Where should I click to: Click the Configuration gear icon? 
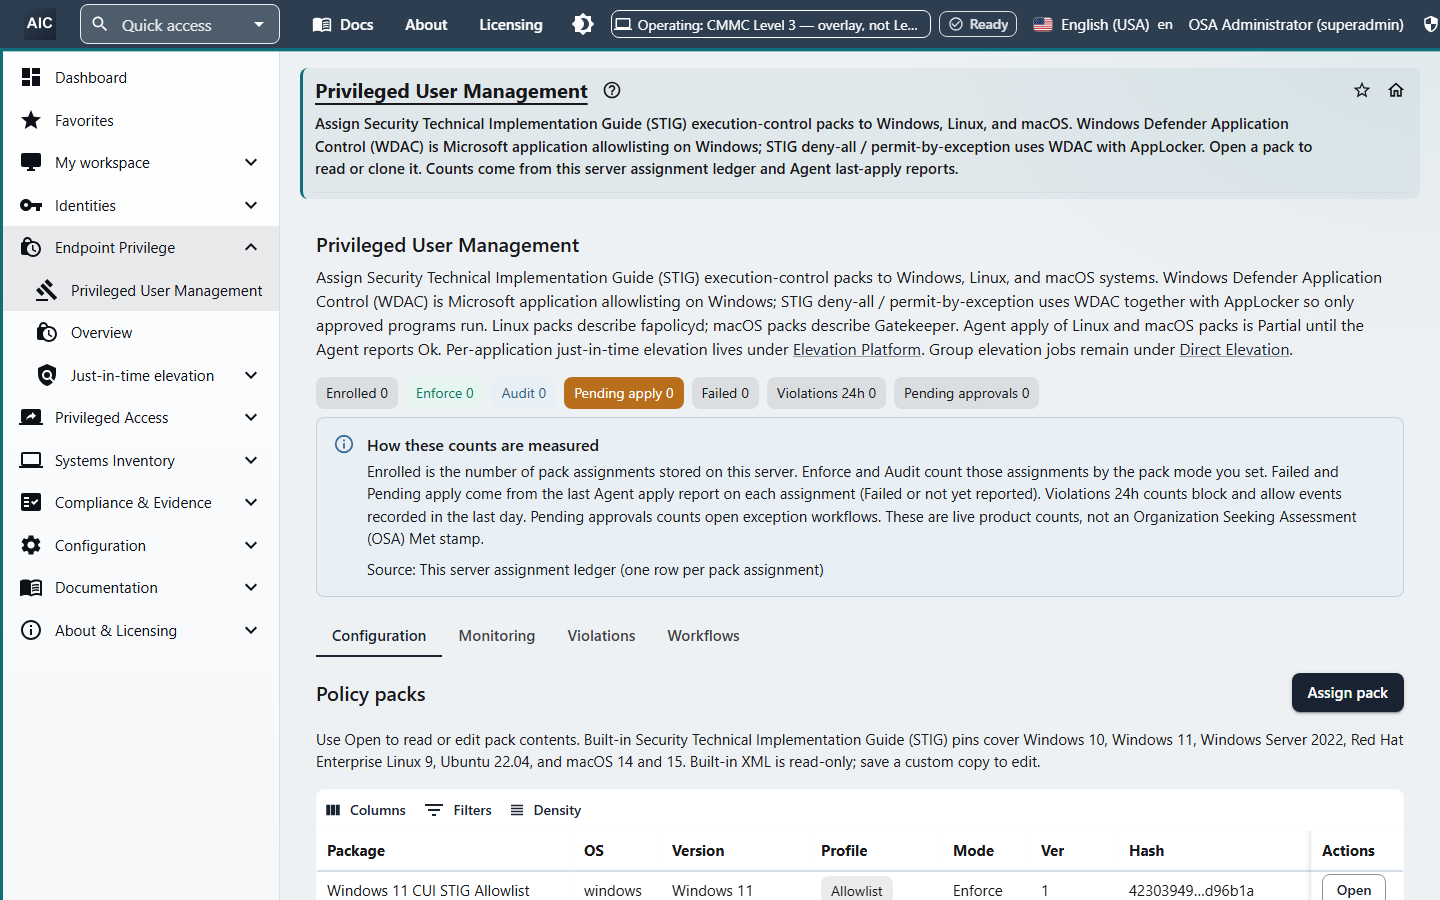pyautogui.click(x=31, y=545)
